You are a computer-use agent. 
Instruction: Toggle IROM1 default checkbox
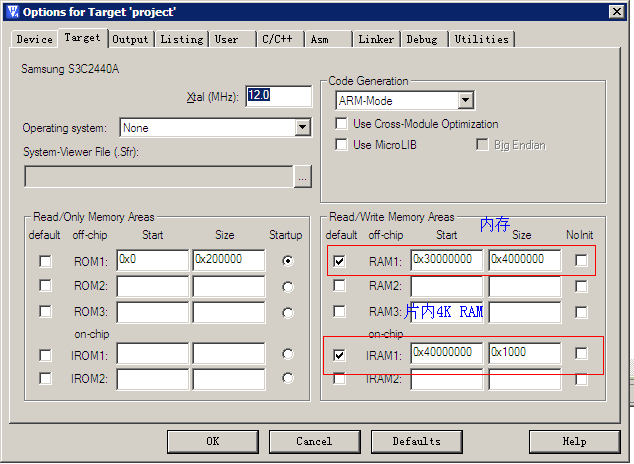45,355
